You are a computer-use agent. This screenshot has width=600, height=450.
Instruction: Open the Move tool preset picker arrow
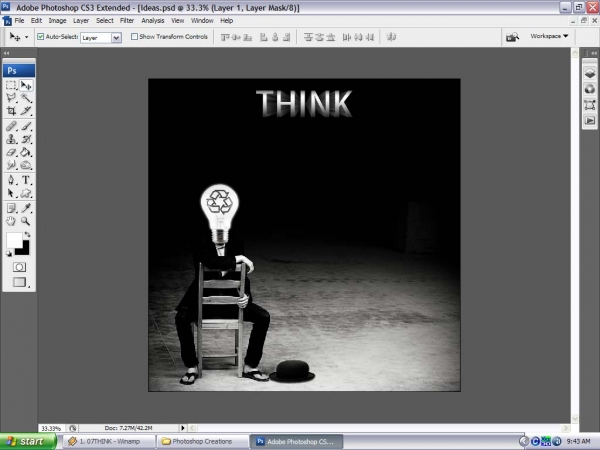(x=26, y=37)
